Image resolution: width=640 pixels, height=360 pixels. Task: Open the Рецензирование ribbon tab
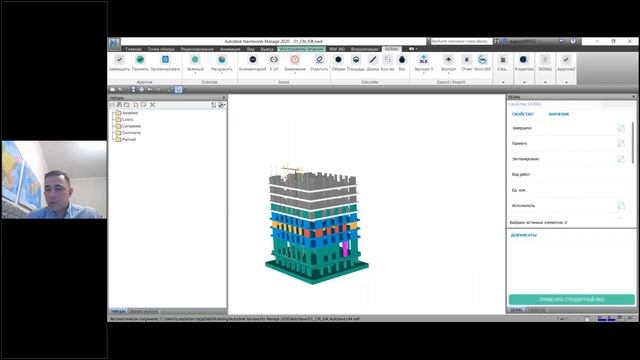pyautogui.click(x=197, y=49)
